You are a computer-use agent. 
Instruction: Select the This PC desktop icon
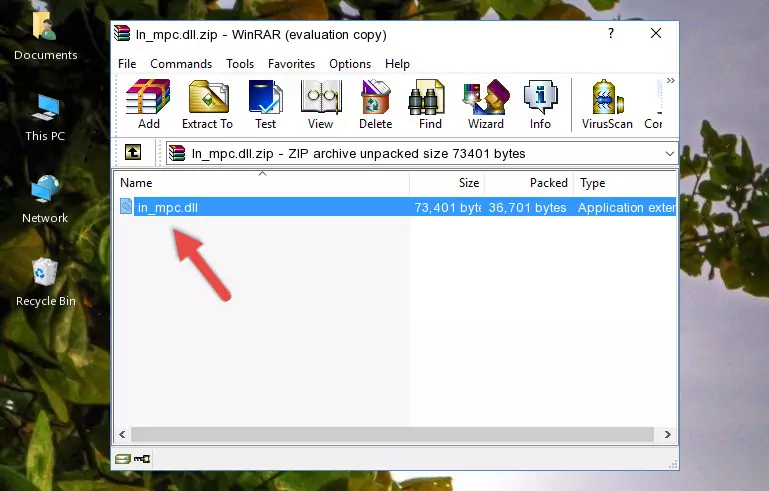click(x=45, y=118)
